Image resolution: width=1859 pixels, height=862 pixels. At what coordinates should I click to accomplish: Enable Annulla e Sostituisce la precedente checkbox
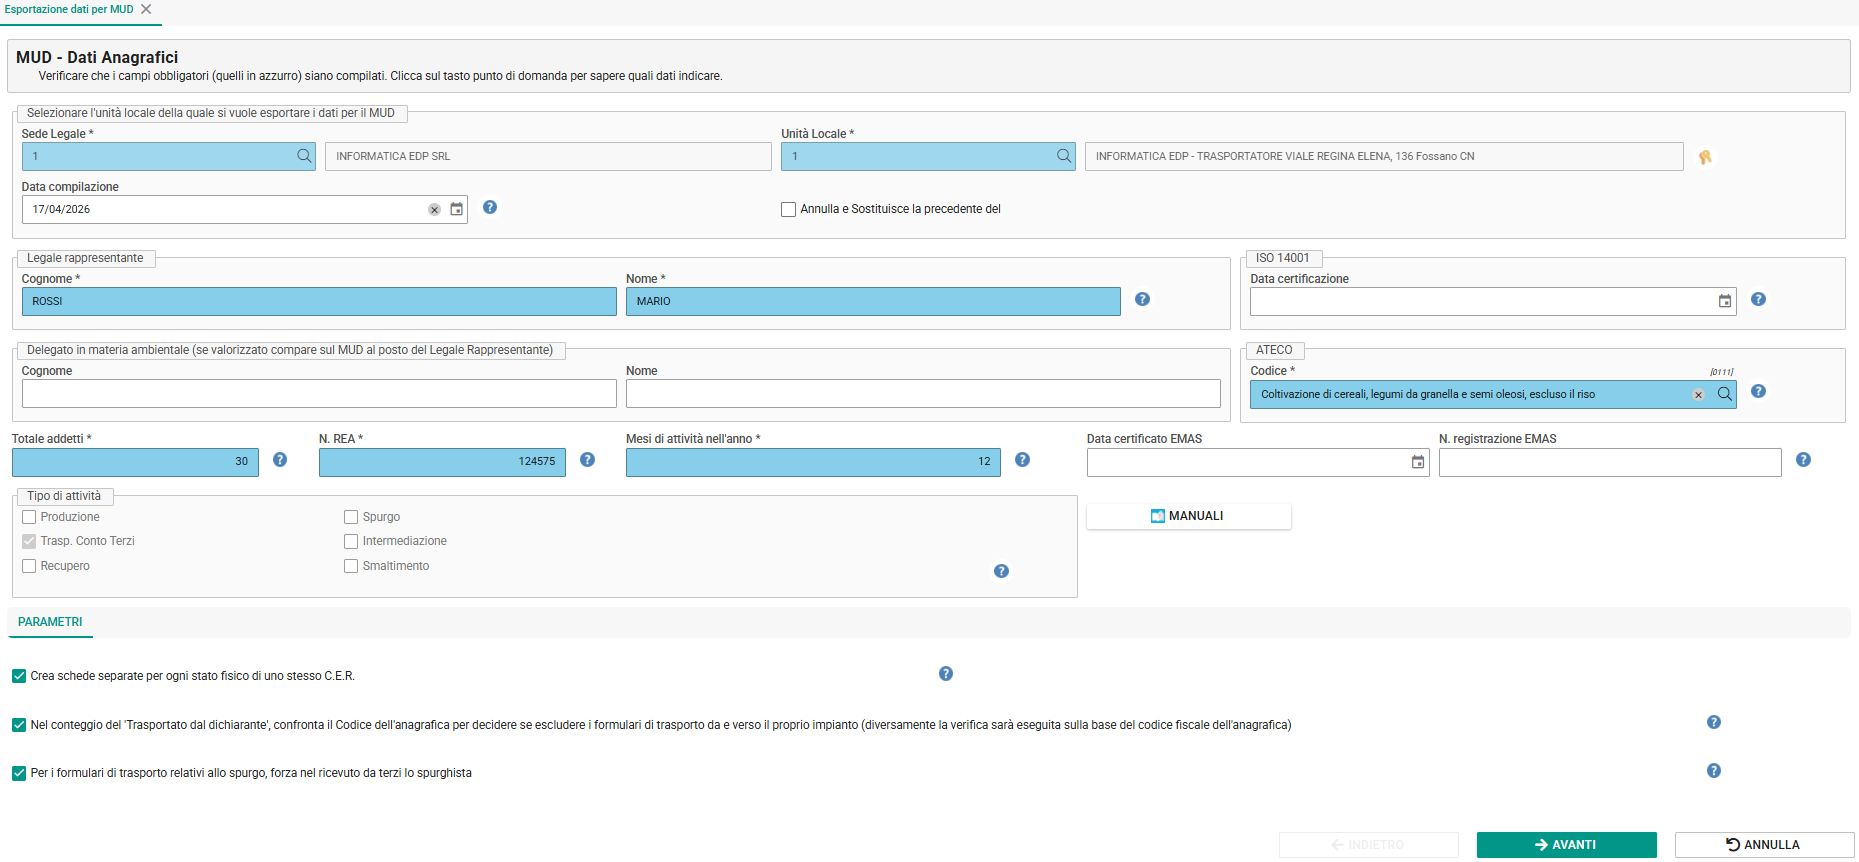coord(788,209)
